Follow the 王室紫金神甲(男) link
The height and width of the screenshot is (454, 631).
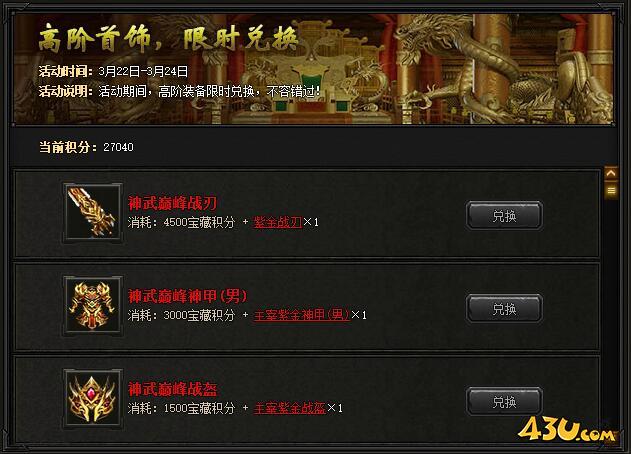[301, 315]
